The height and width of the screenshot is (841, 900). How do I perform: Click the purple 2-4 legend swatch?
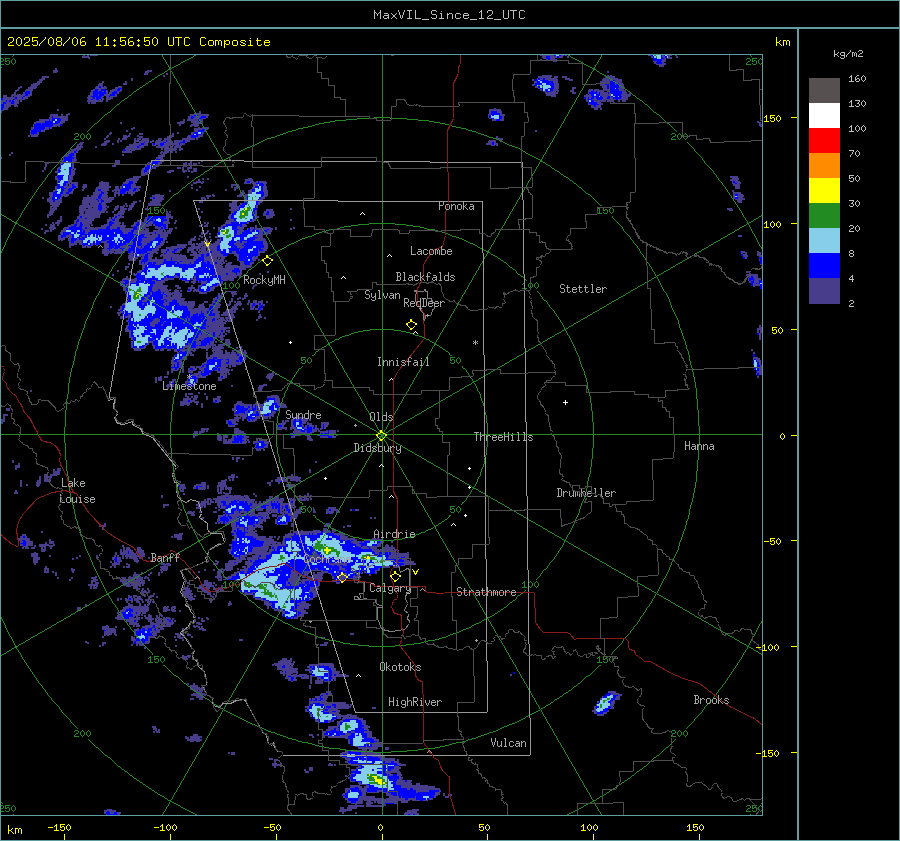click(x=824, y=290)
